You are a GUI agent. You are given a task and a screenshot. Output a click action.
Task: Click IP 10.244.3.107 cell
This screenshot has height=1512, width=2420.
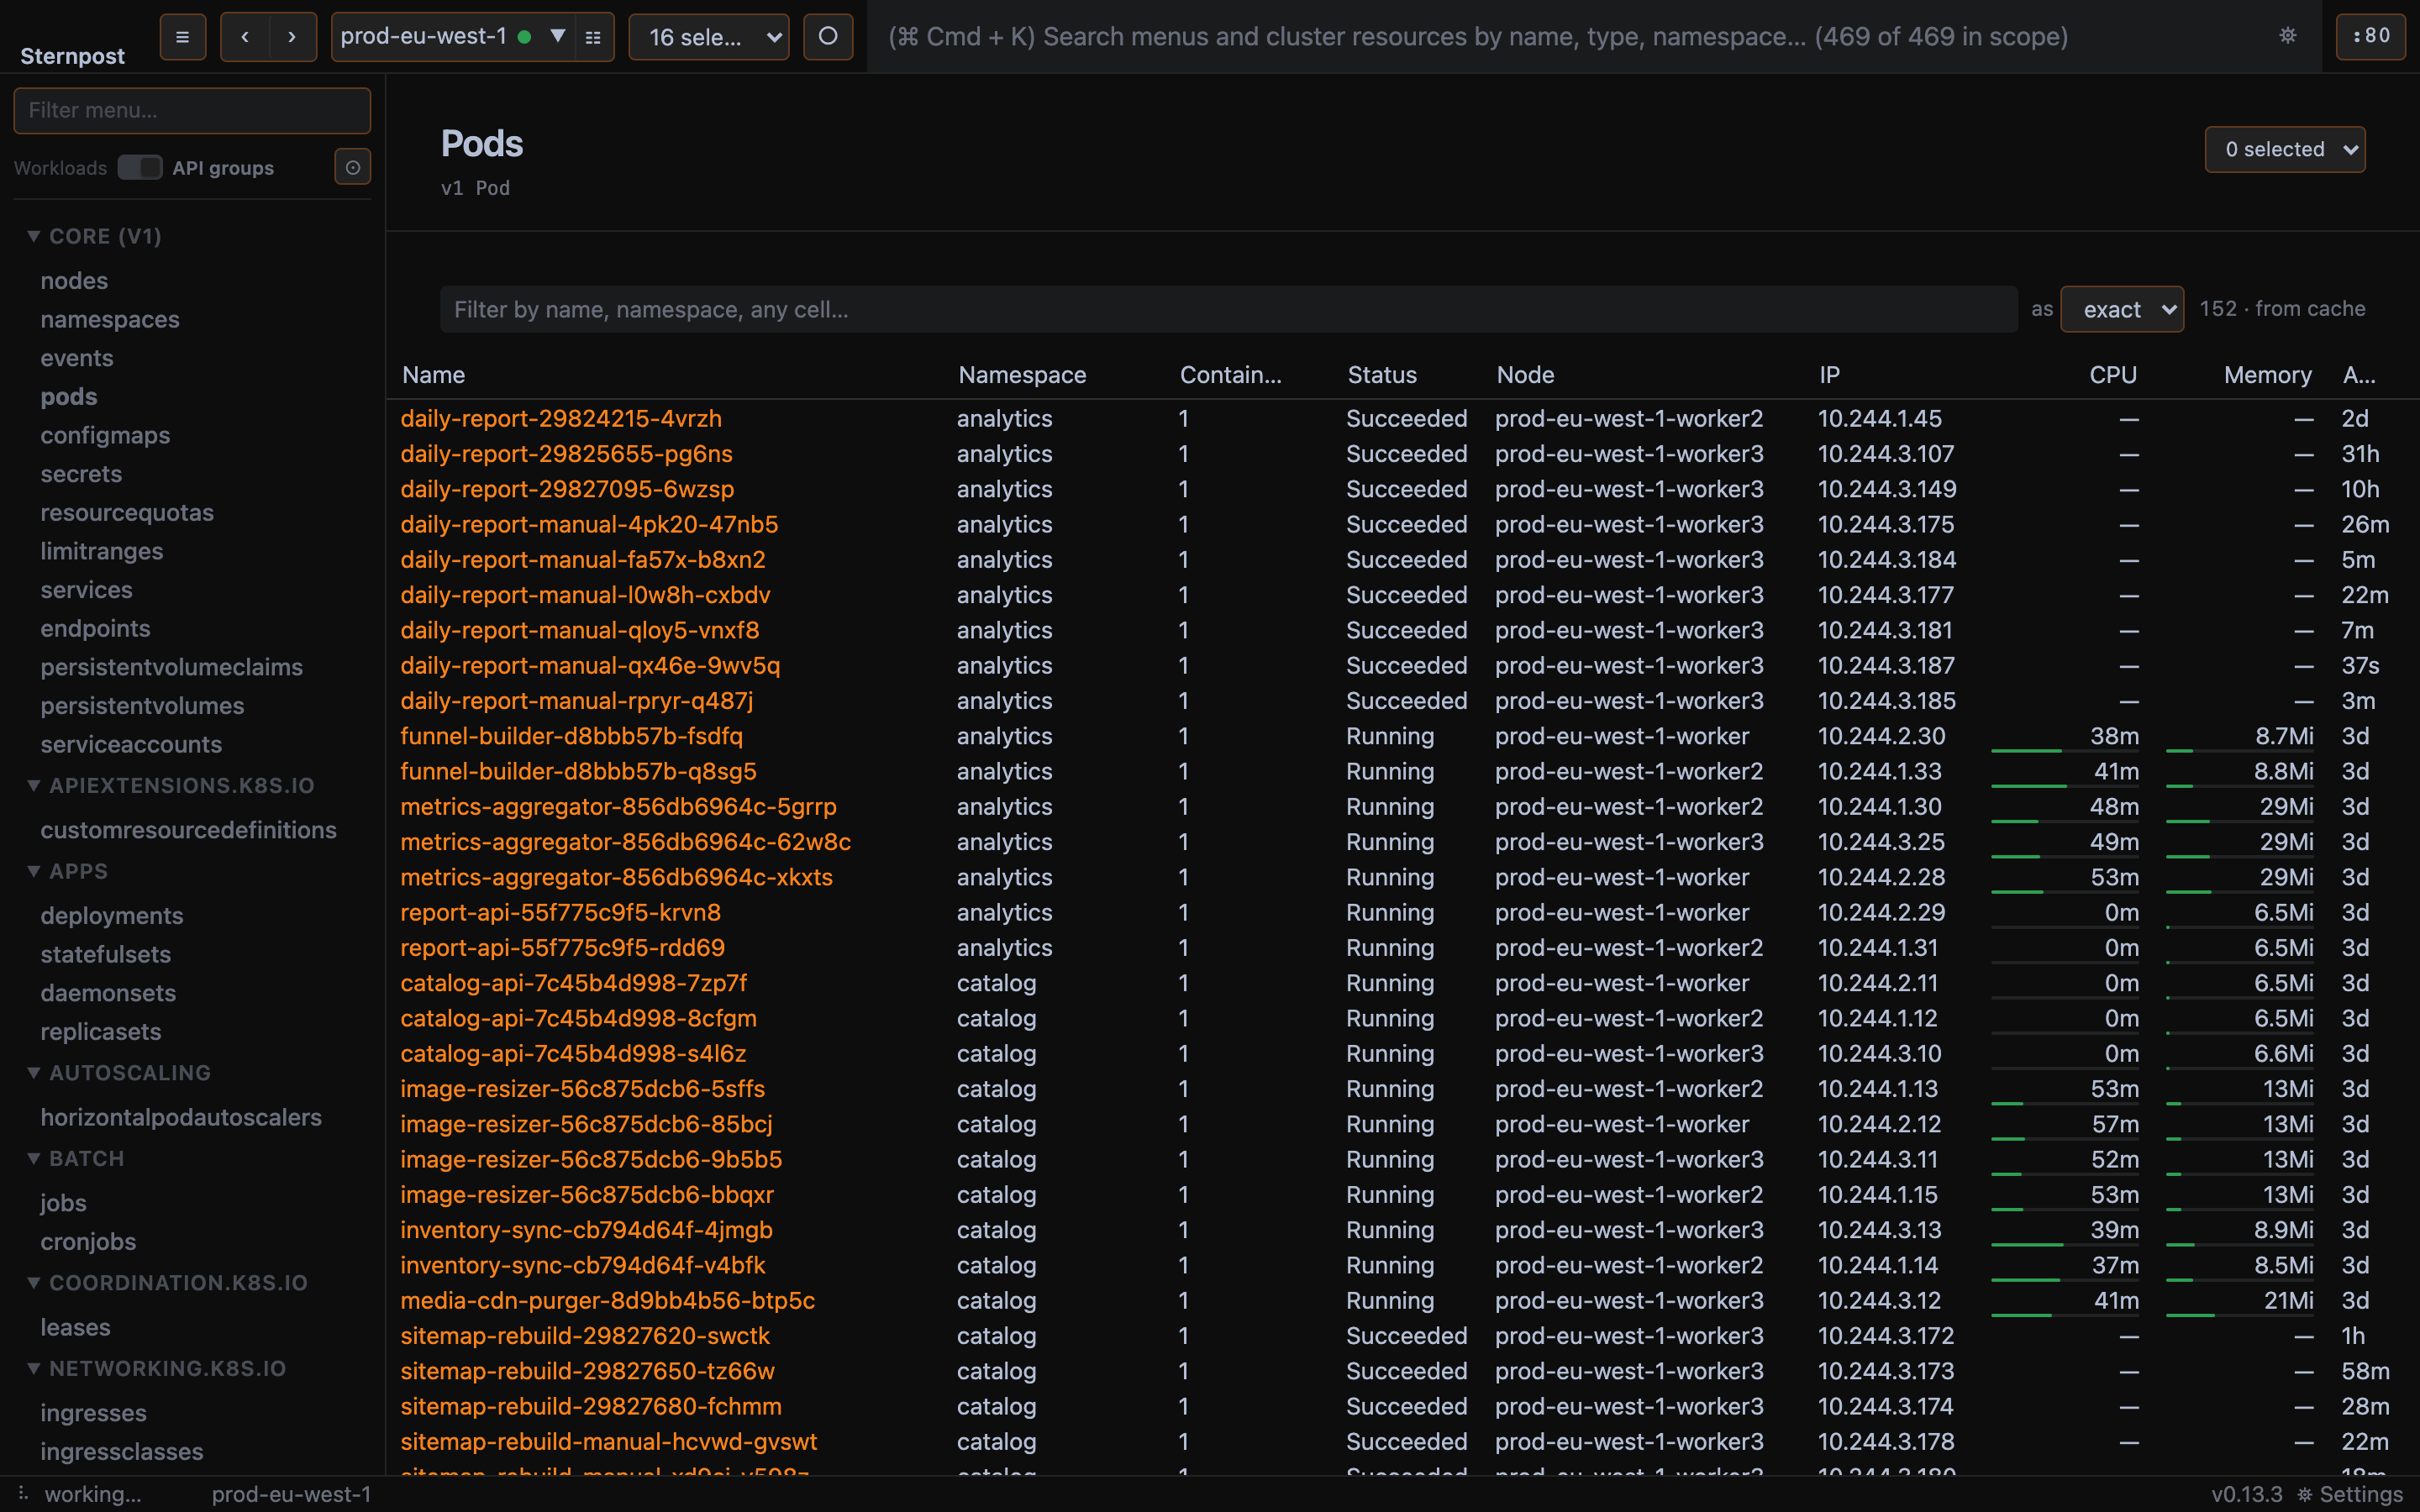pyautogui.click(x=1885, y=453)
